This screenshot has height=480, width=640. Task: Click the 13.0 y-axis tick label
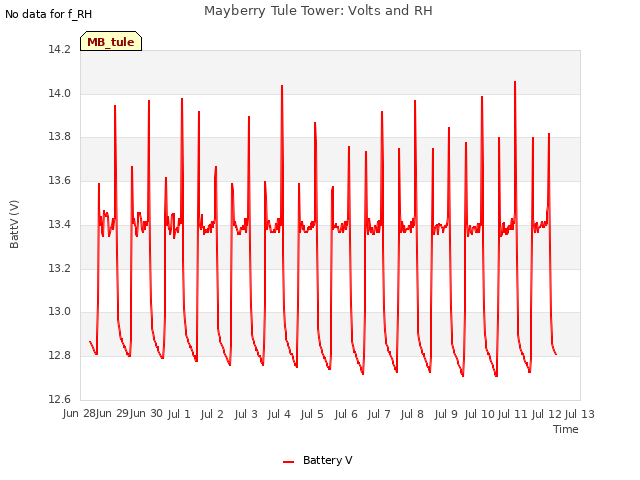60,312
